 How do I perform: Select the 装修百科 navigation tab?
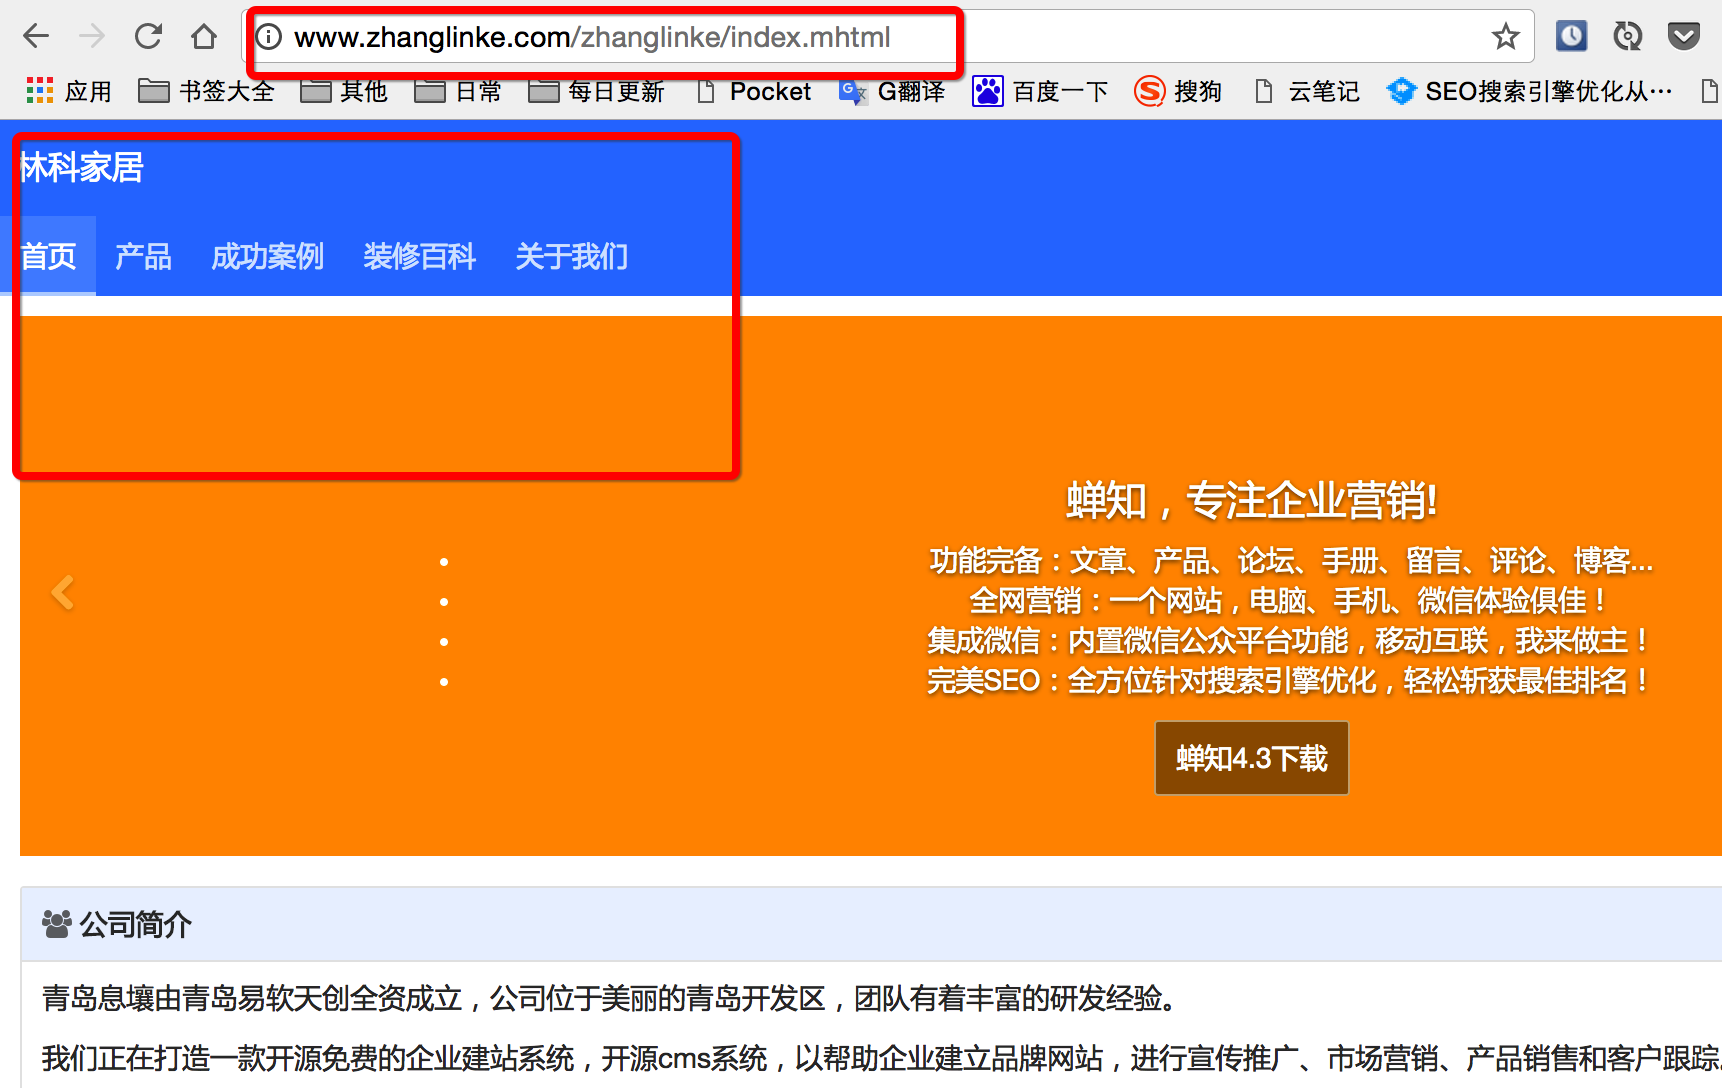coord(419,256)
